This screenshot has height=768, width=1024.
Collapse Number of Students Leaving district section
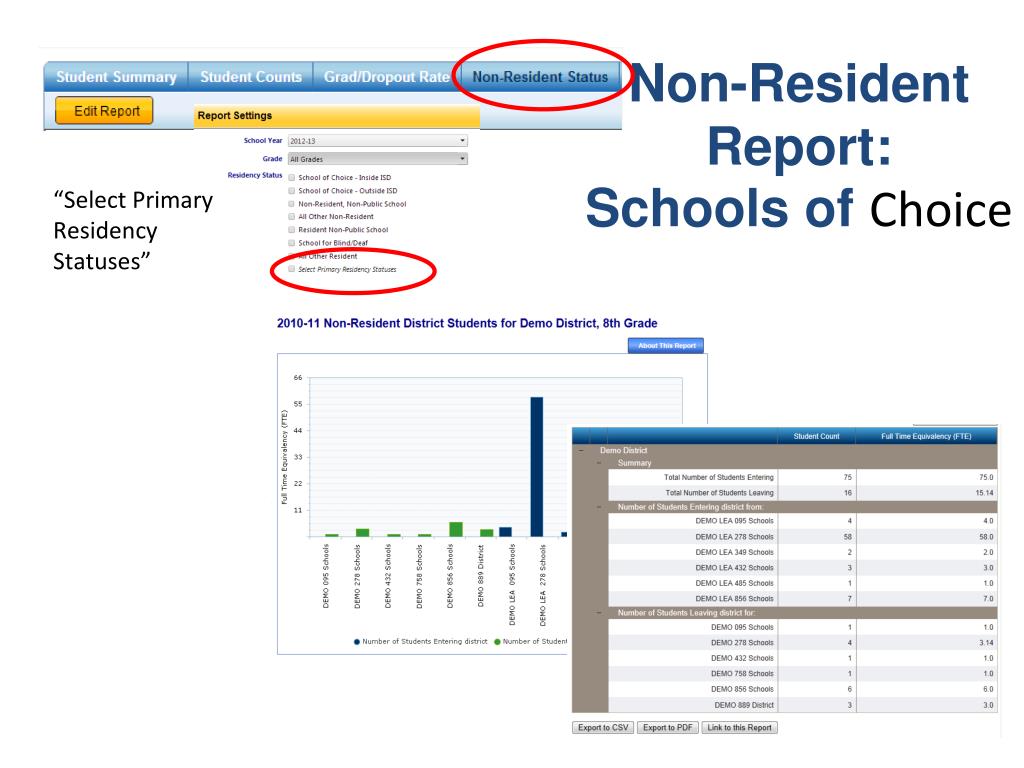tap(599, 613)
